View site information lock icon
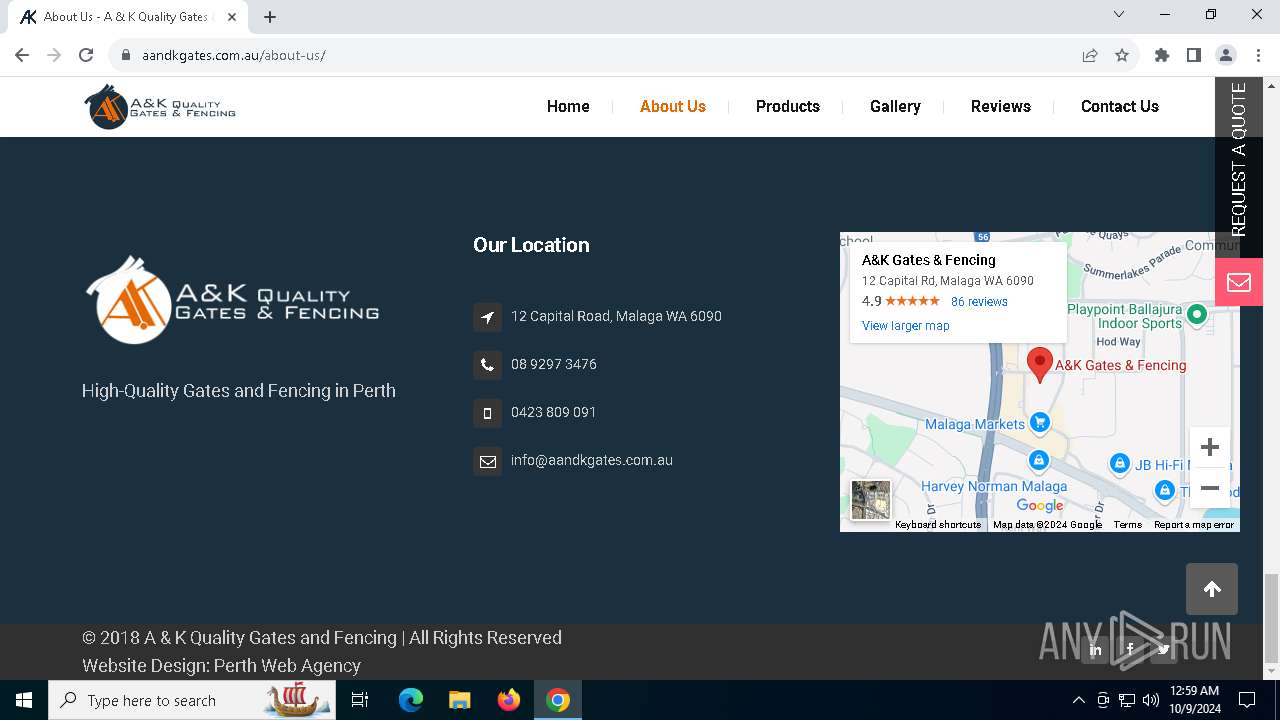Viewport: 1280px width, 720px height. [125, 55]
